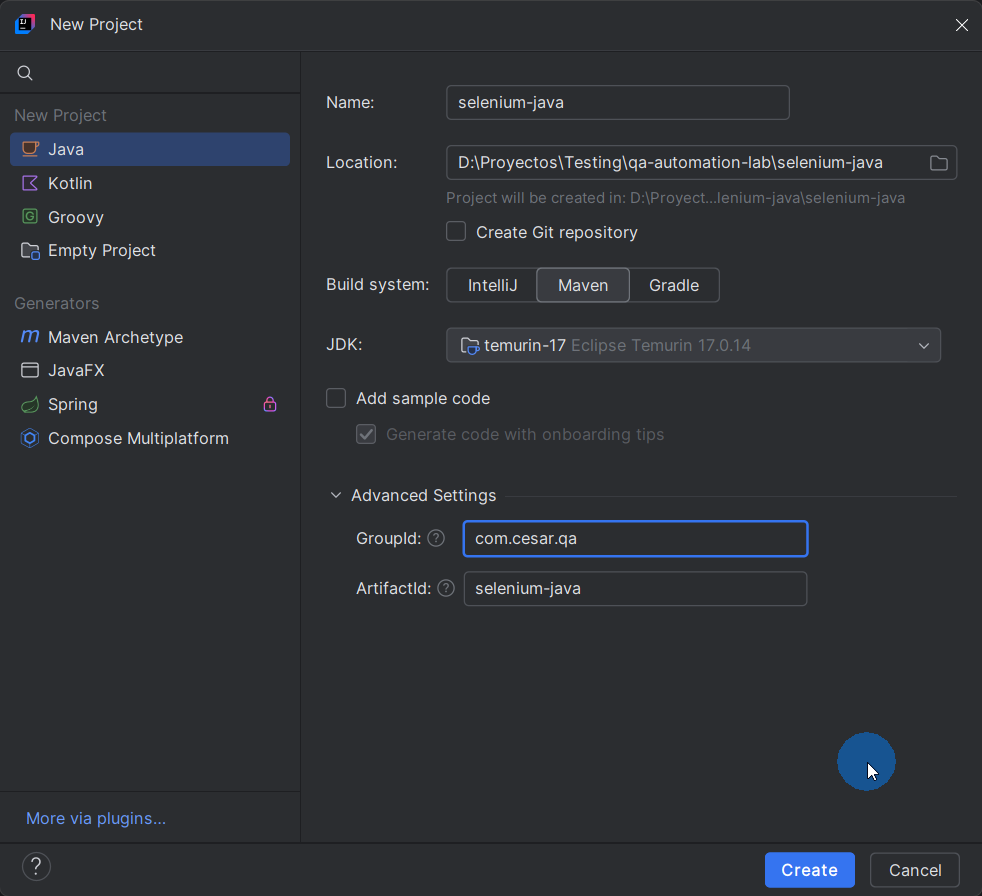Select IntelliJ as the build system
The height and width of the screenshot is (896, 982).
[491, 285]
